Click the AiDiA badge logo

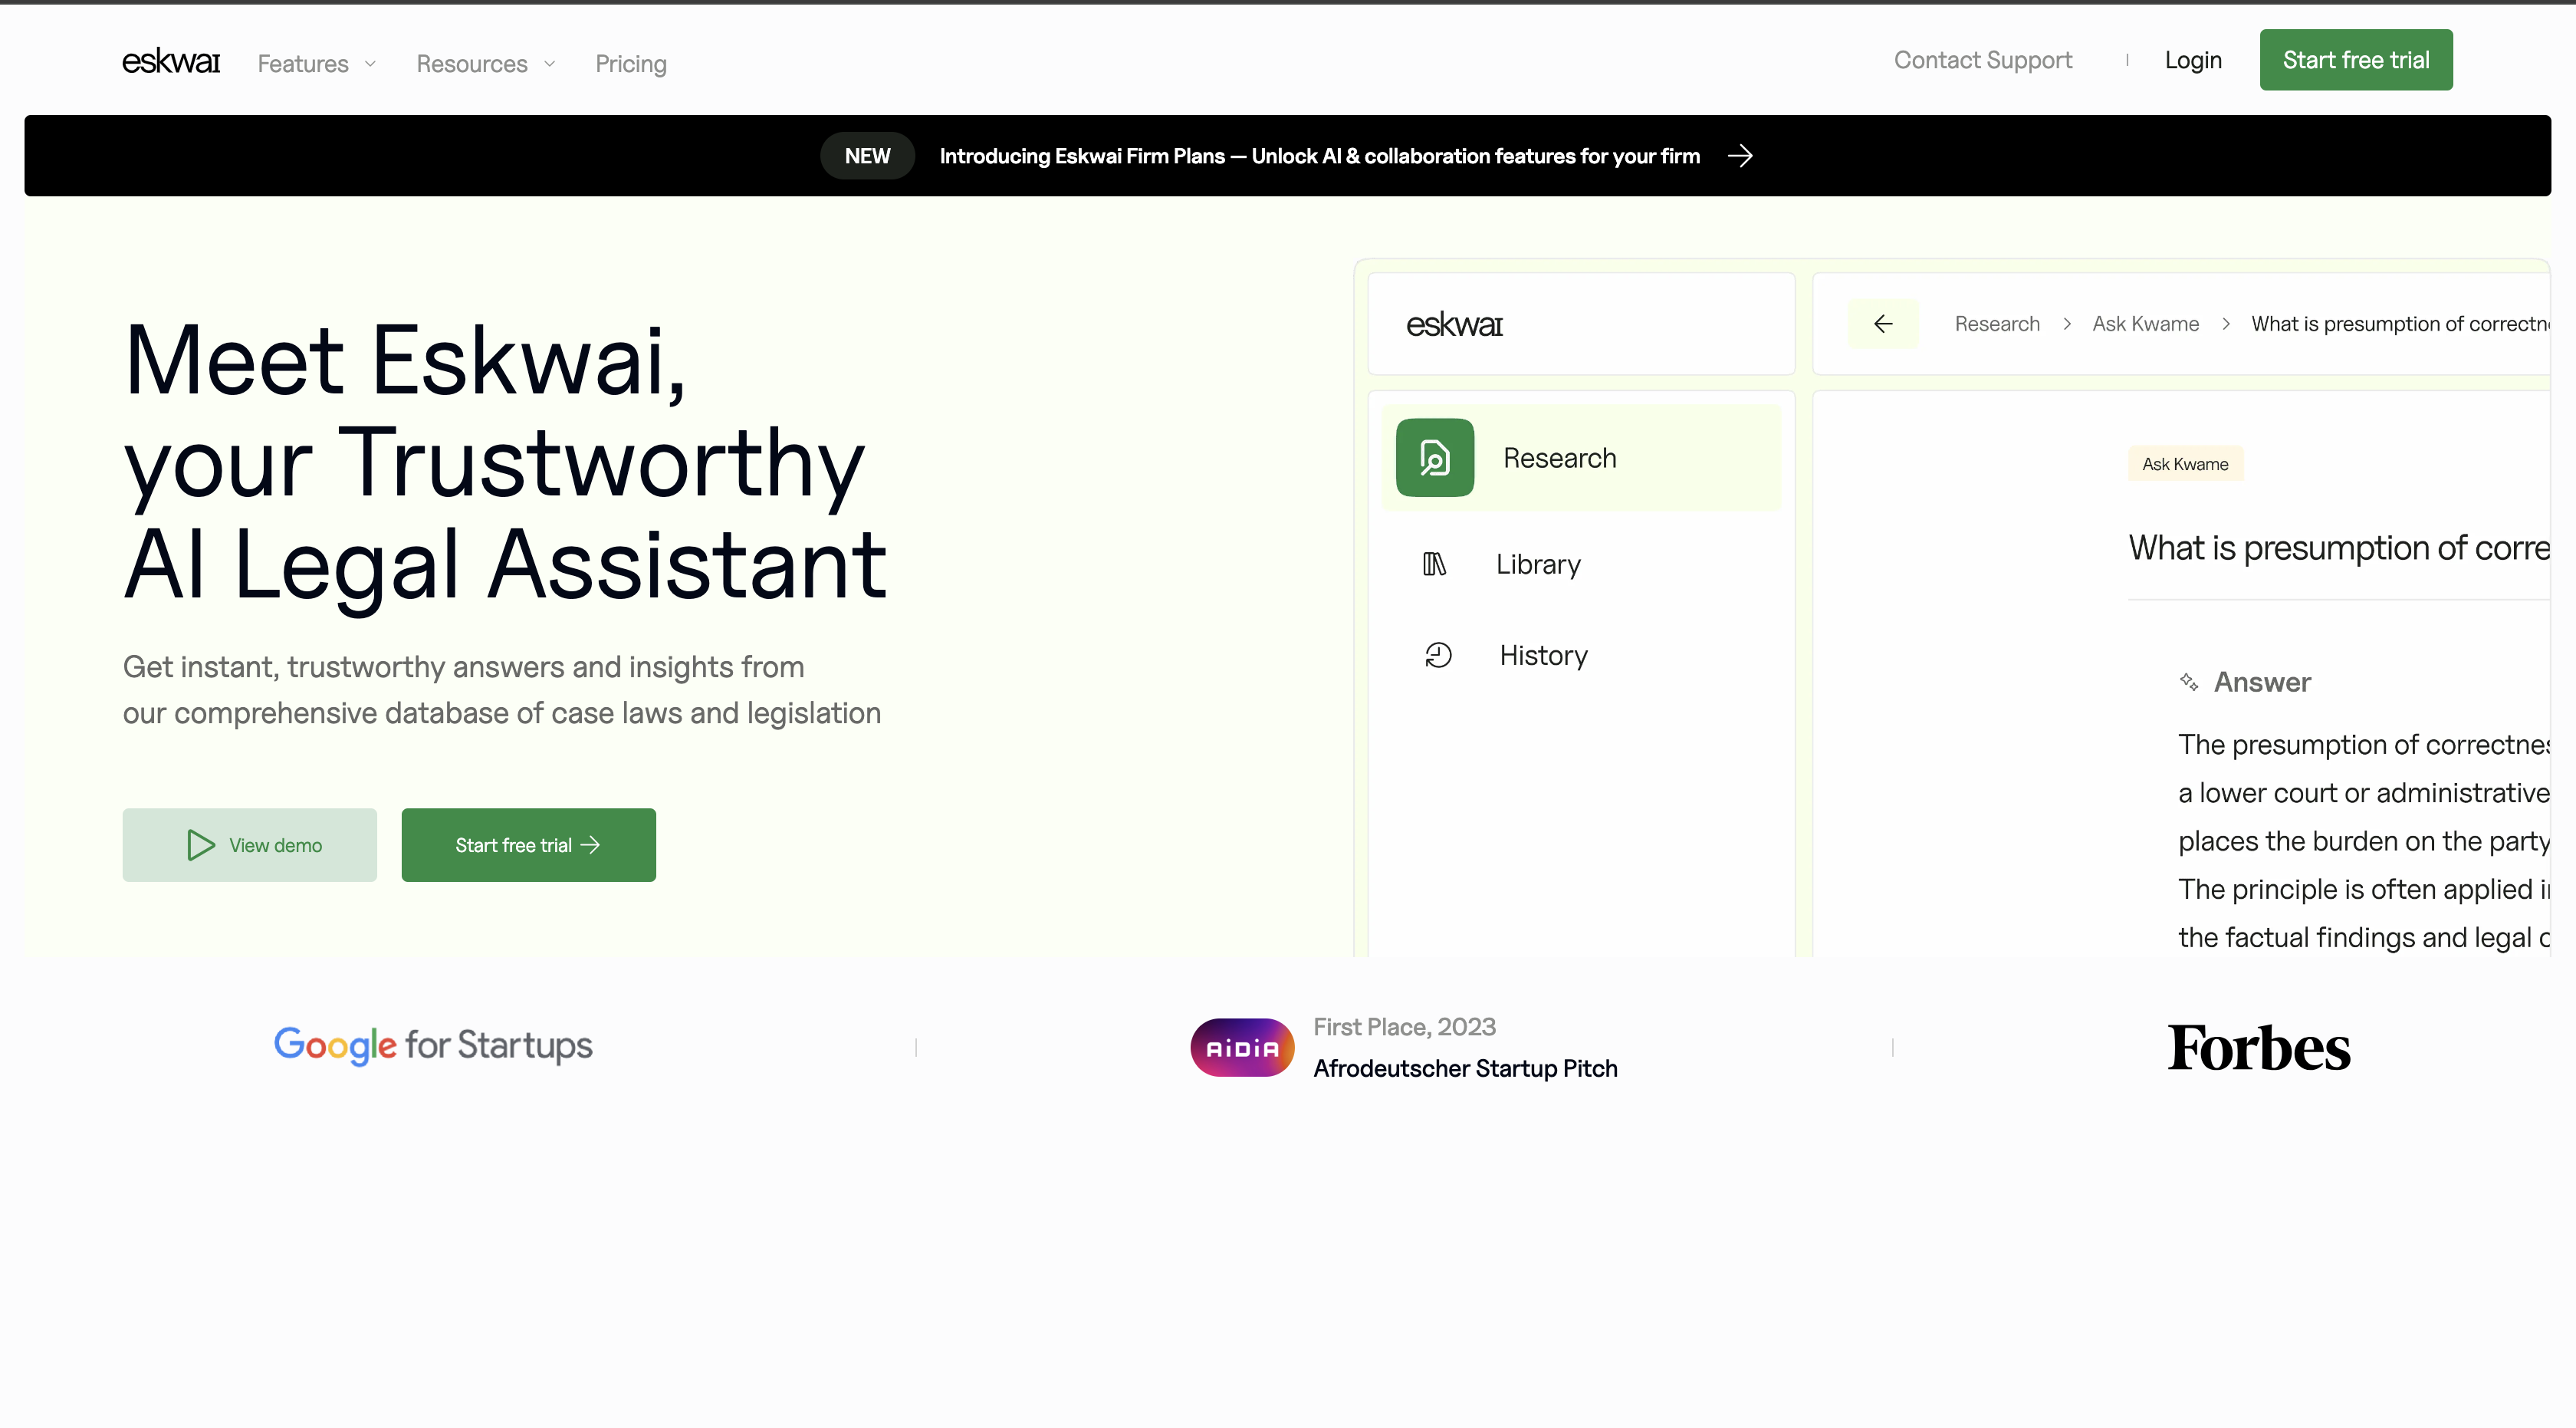(x=1242, y=1048)
